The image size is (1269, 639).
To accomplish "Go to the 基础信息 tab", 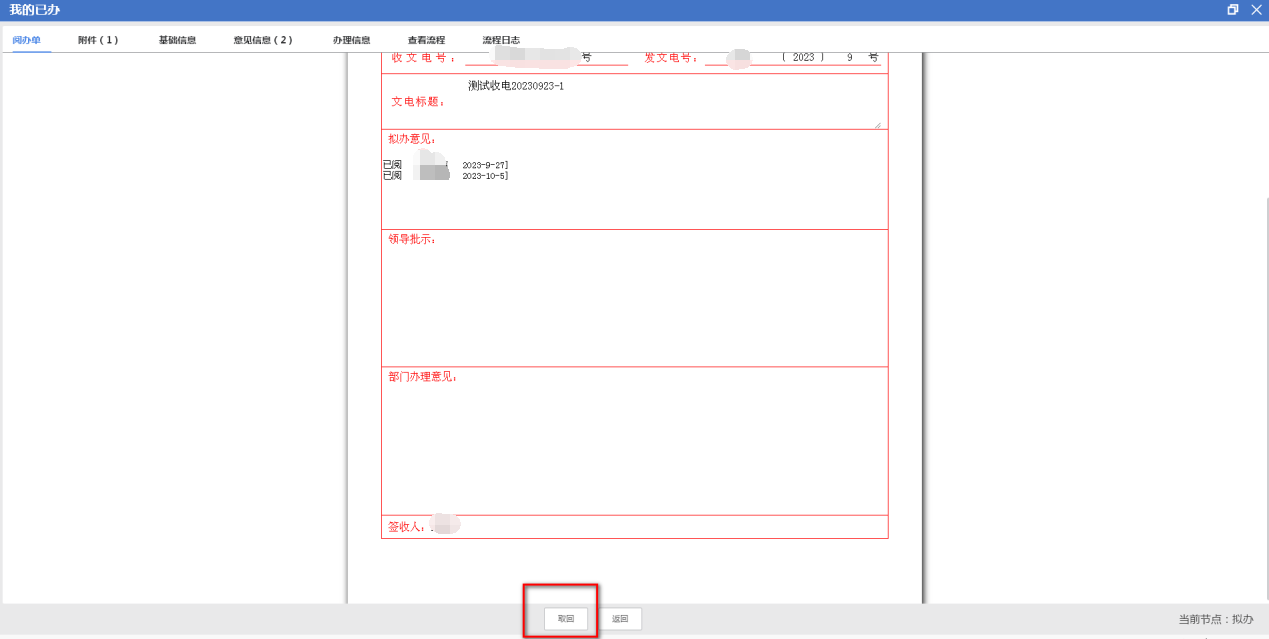I will tap(177, 40).
